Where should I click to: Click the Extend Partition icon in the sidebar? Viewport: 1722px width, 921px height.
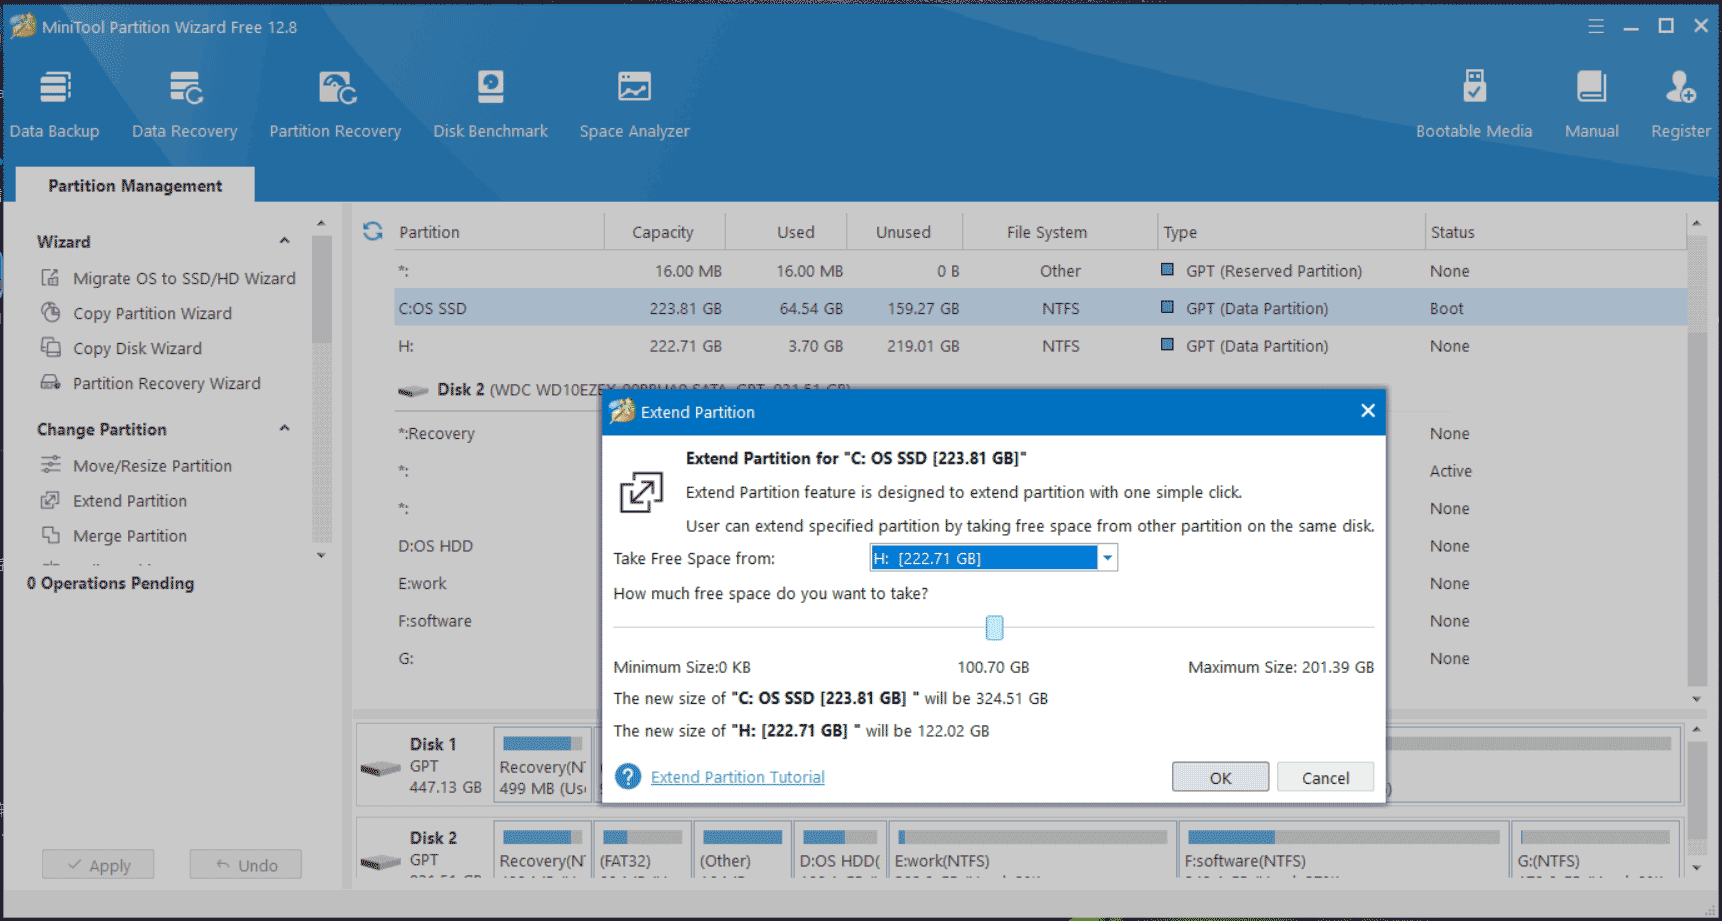tap(50, 500)
